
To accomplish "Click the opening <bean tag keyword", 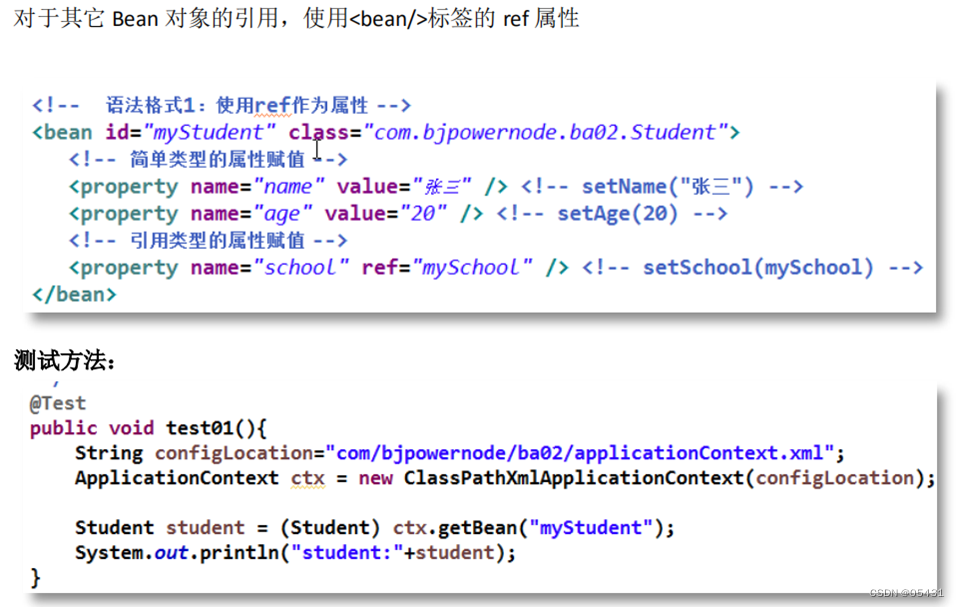I will pyautogui.click(x=62, y=132).
